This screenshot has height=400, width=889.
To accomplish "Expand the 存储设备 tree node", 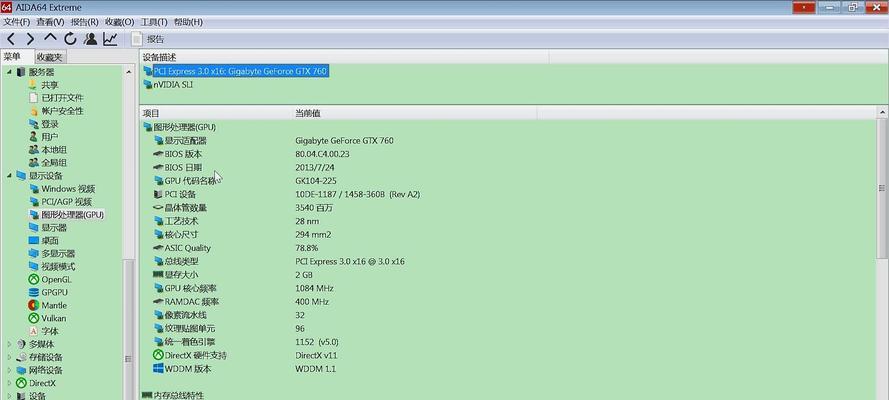I will [9, 357].
